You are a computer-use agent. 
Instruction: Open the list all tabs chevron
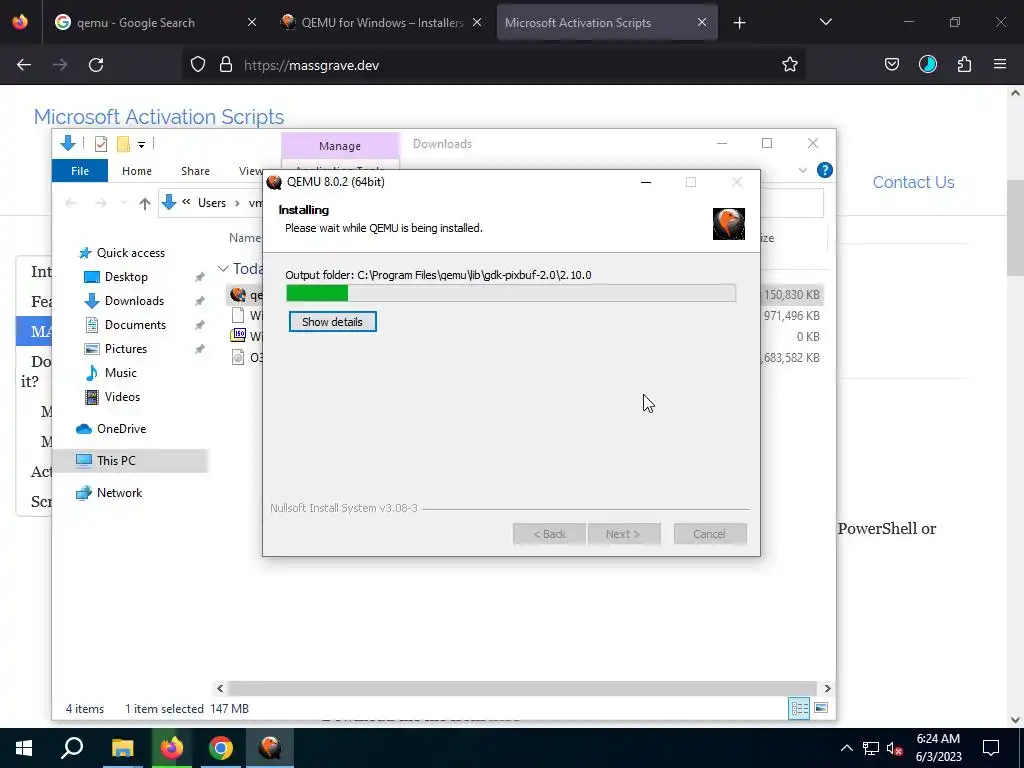pos(825,22)
